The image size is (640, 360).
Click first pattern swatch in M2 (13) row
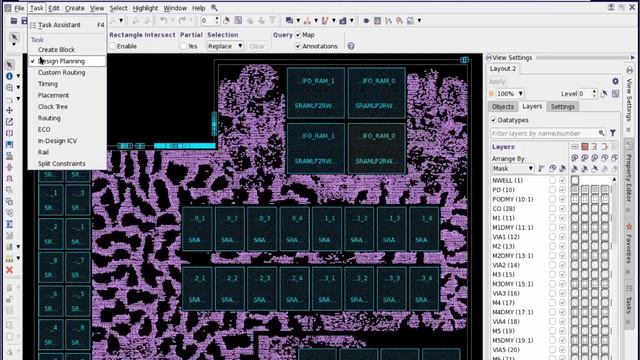click(575, 246)
